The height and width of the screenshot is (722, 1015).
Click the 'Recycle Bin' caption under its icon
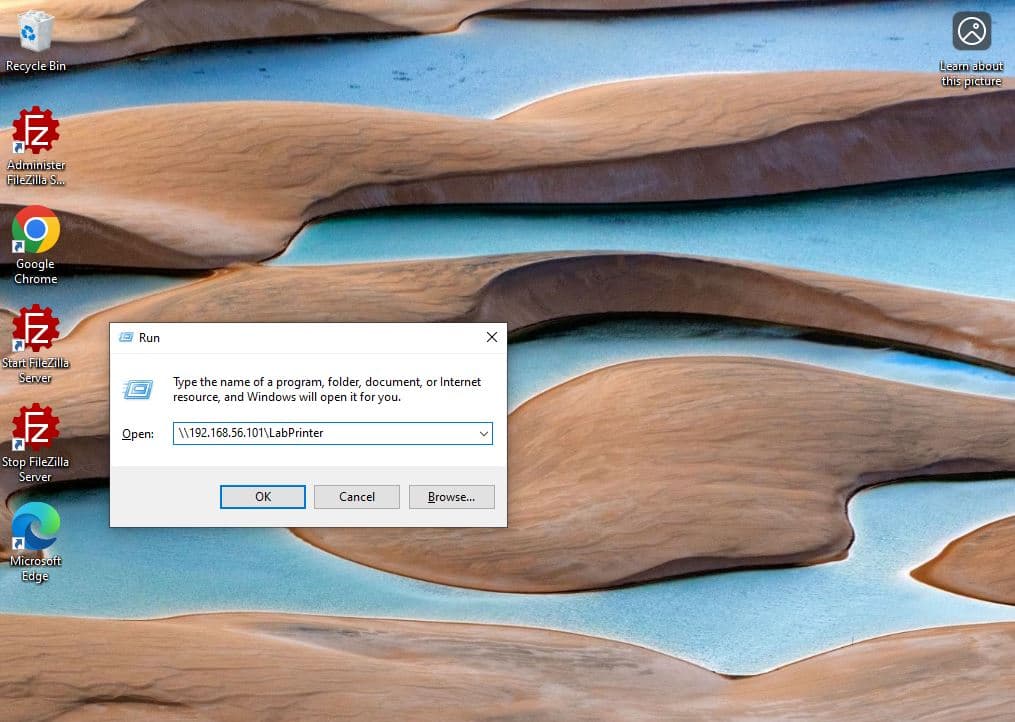(36, 66)
